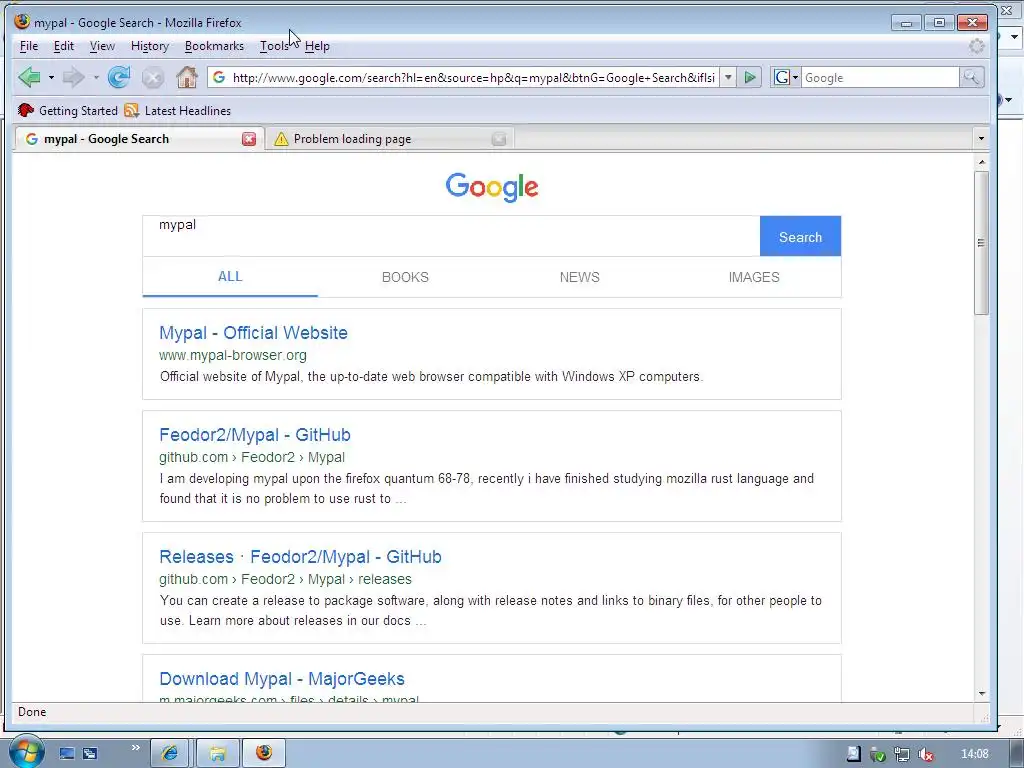Image resolution: width=1024 pixels, height=768 pixels.
Task: Click the green Go arrow beside the address bar
Action: (750, 78)
